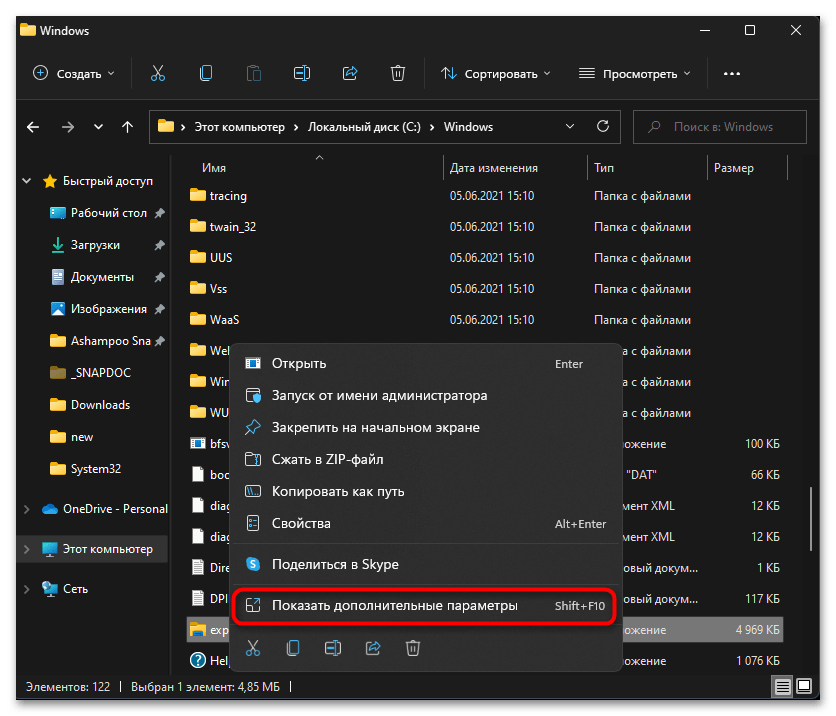Expand the Этот компьютер tree node
This screenshot has height=716, width=836.
coord(27,549)
